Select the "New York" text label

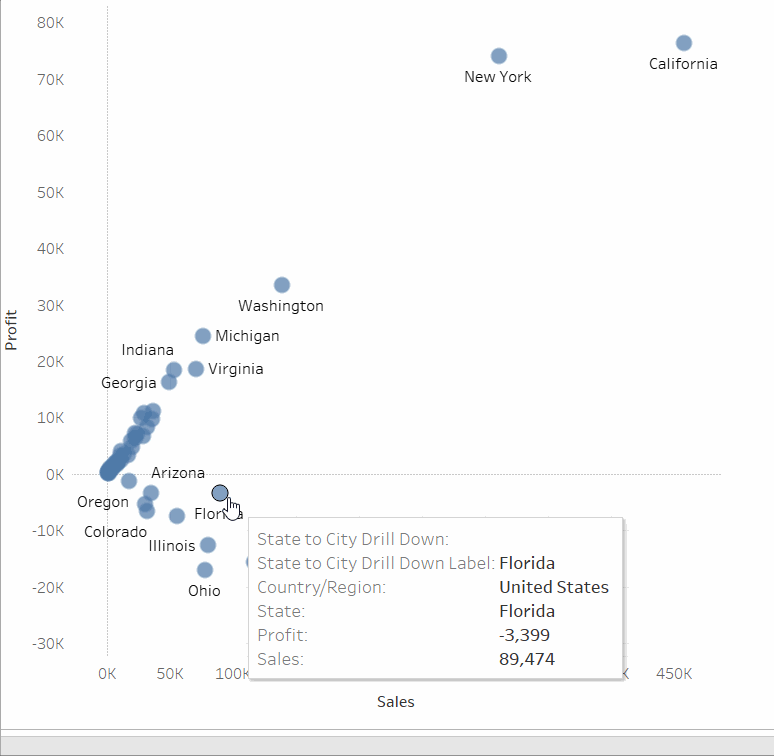498,77
